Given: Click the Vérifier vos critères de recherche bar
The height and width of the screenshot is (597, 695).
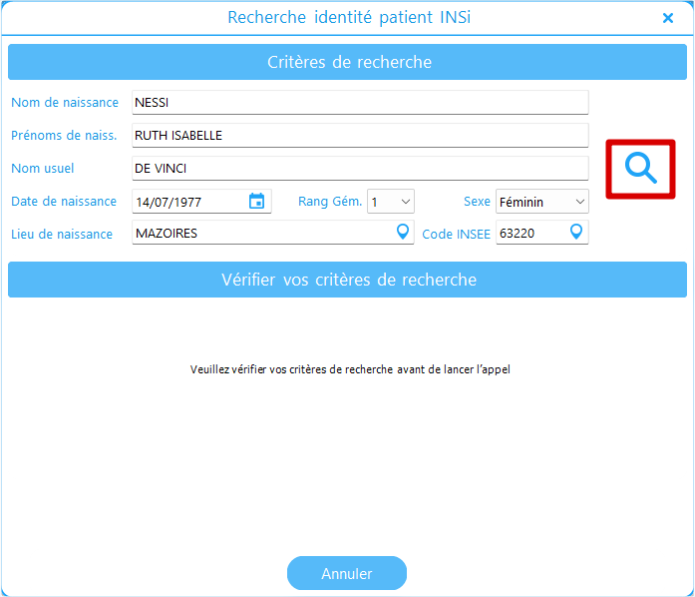Looking at the screenshot, I should pyautogui.click(x=348, y=280).
